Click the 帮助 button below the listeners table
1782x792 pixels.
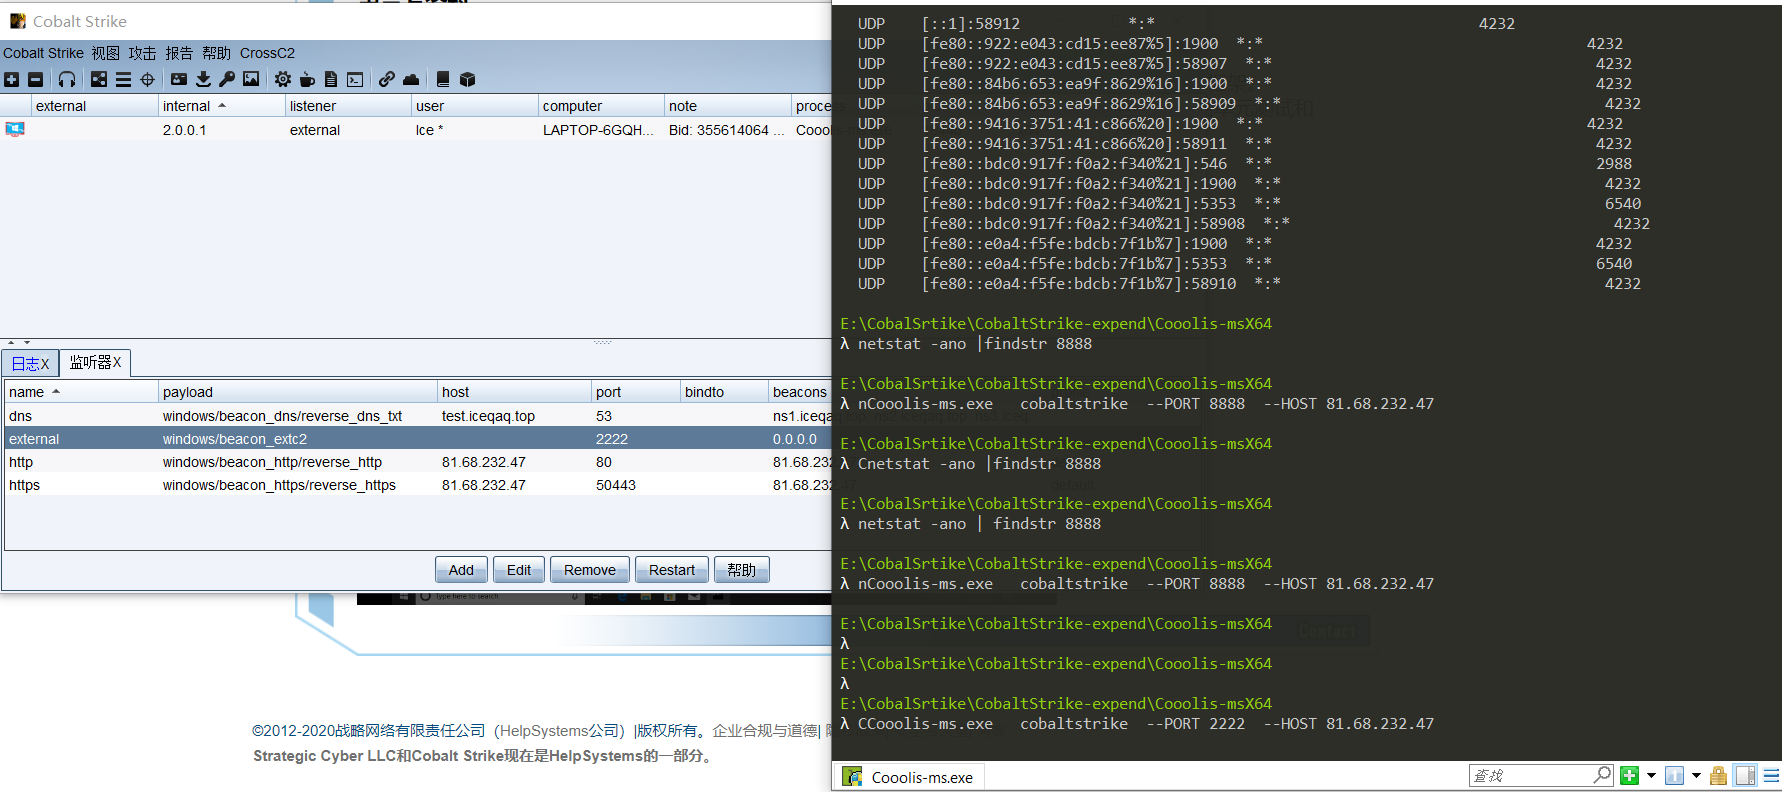coord(742,570)
